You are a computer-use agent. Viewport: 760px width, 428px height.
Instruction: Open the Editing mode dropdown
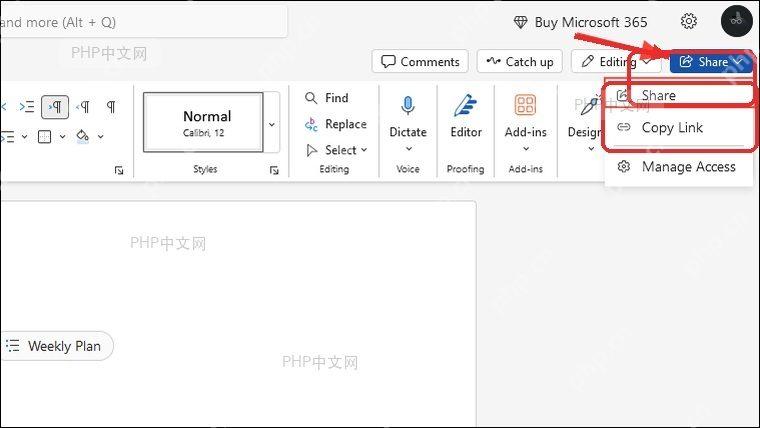pyautogui.click(x=617, y=62)
